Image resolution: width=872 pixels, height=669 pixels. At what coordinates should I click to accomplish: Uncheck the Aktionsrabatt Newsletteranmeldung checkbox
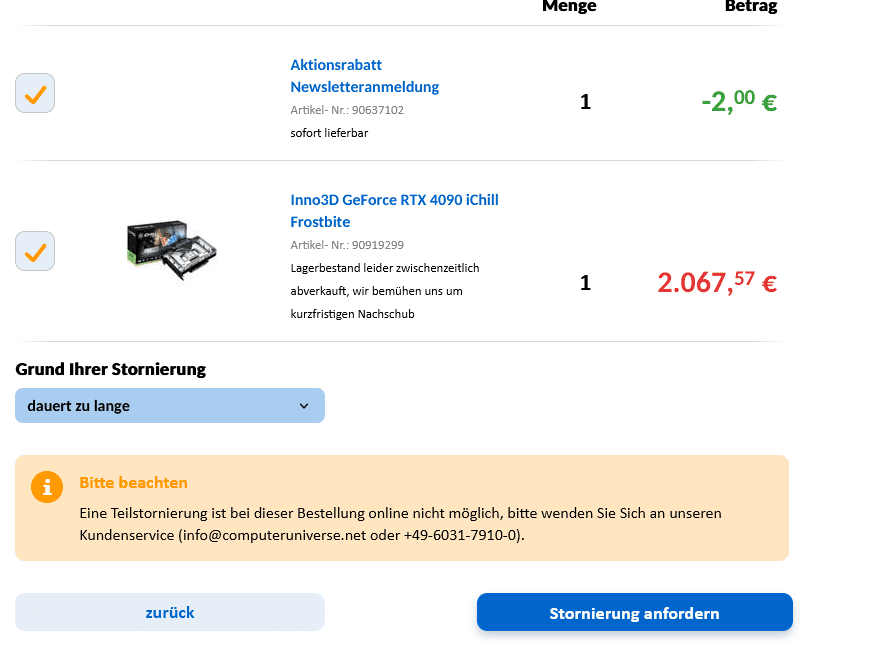point(35,93)
